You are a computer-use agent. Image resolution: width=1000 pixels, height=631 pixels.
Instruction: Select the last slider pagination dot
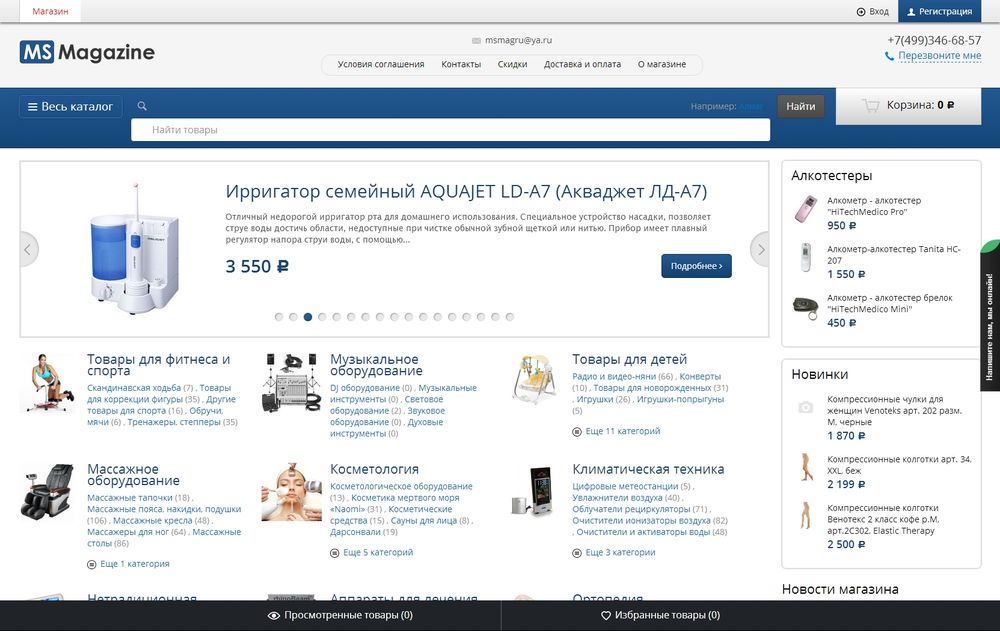pos(510,316)
